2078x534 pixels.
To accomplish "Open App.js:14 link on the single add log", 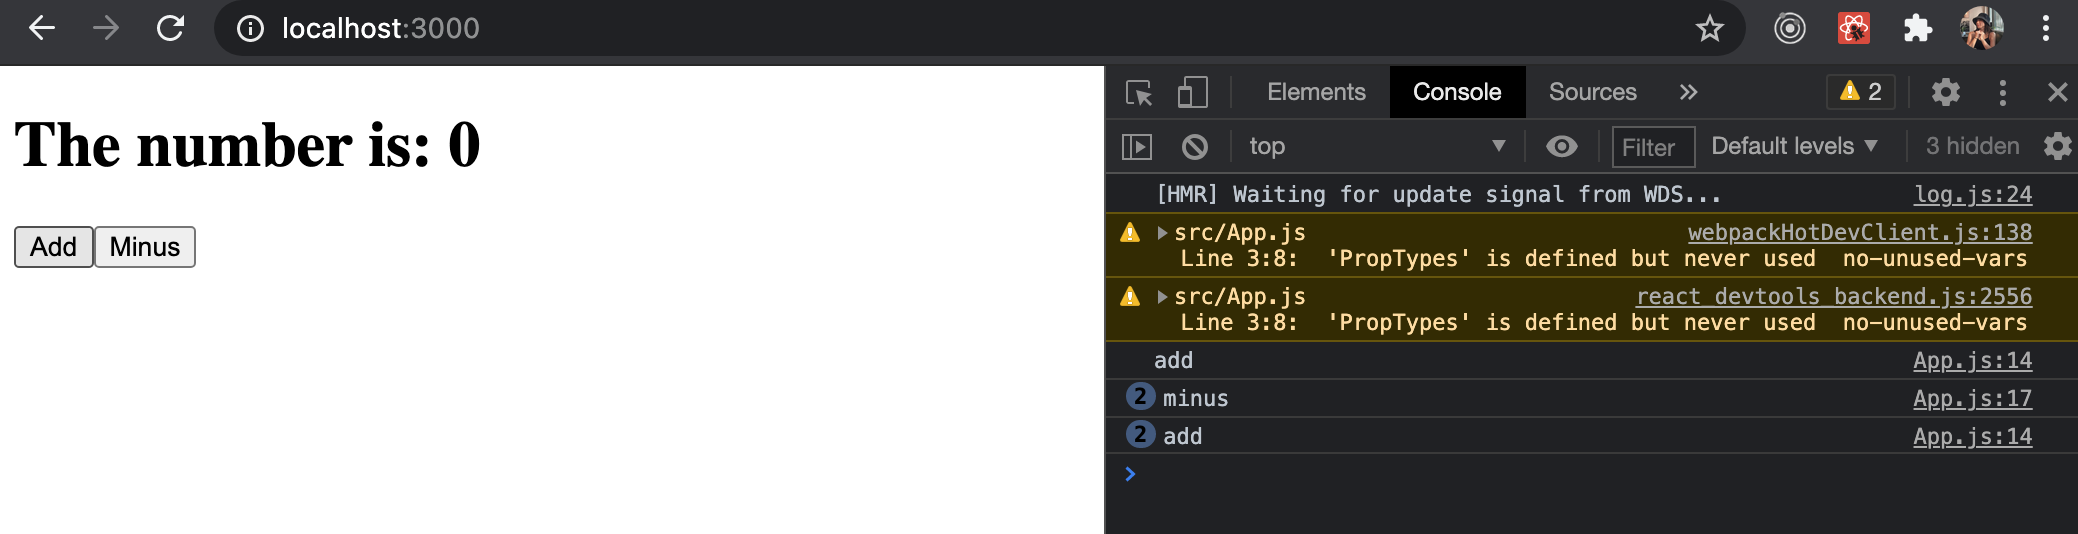I will (1973, 360).
